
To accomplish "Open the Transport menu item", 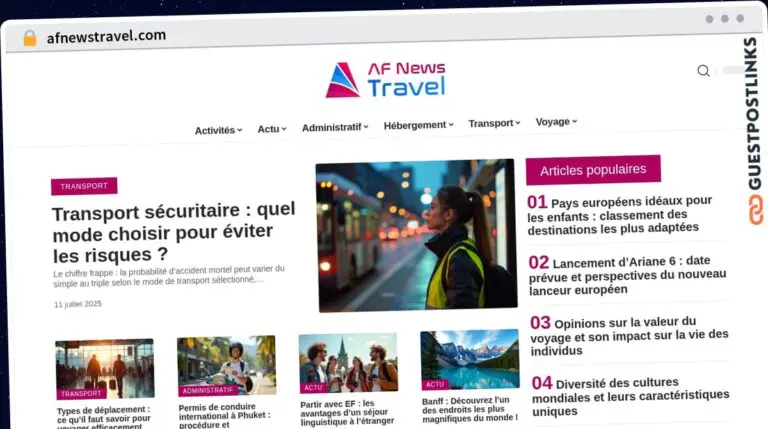I will click(494, 123).
